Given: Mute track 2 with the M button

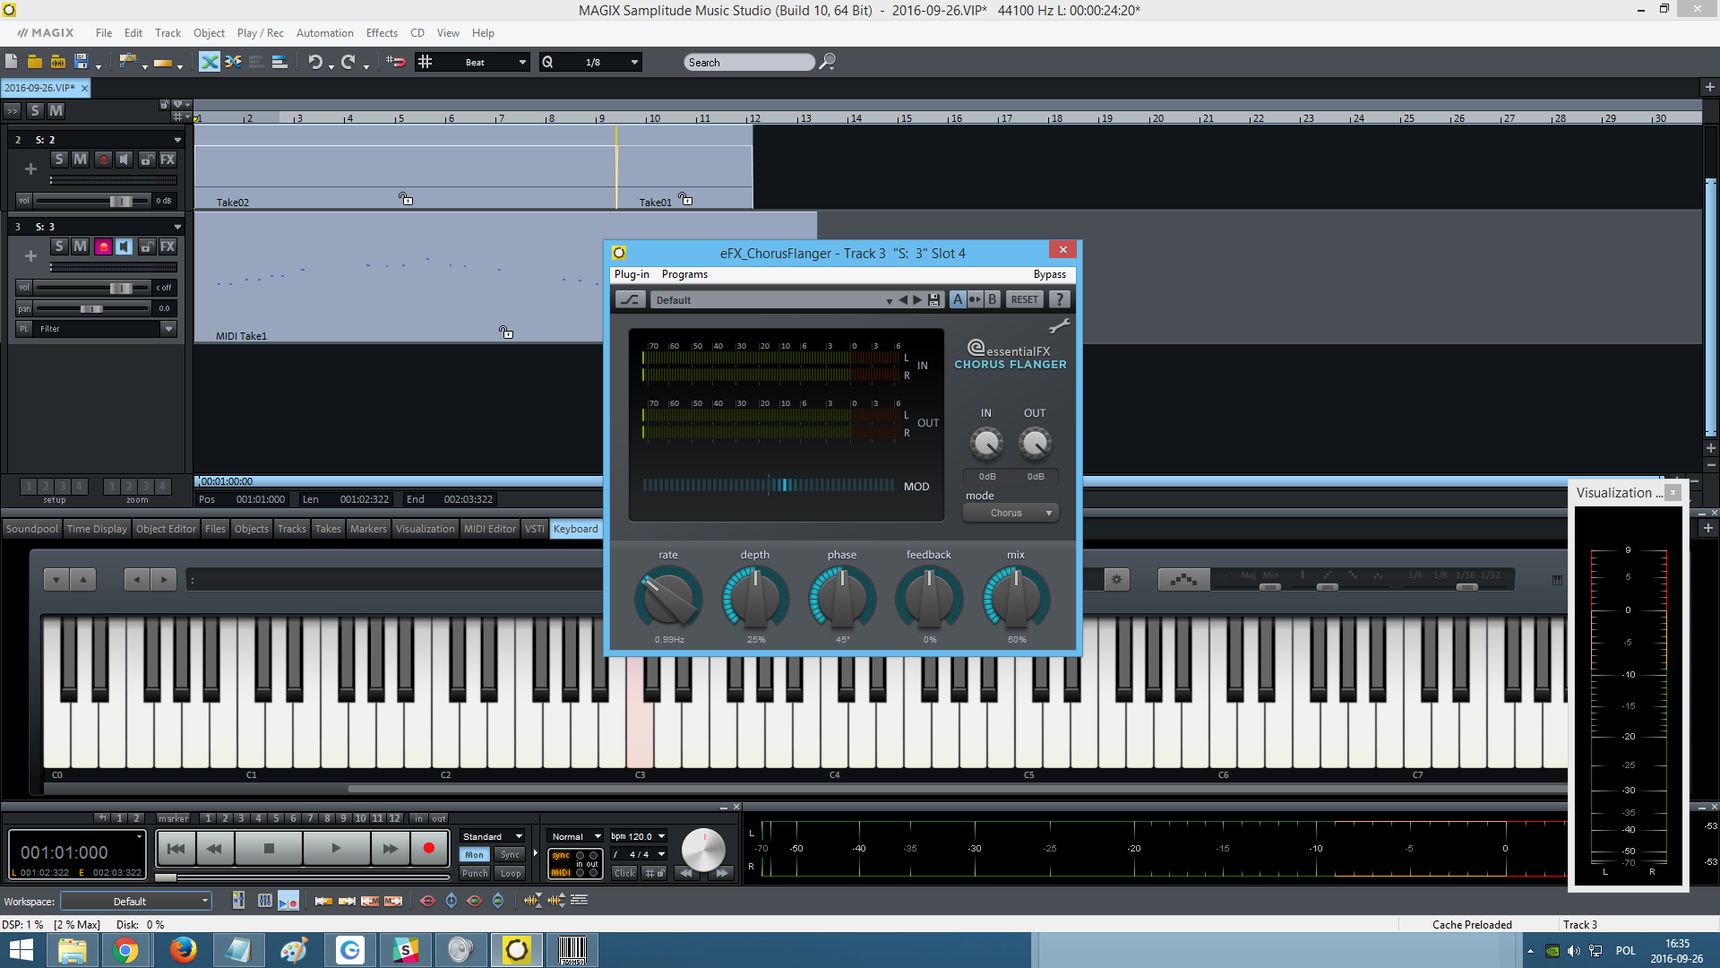Looking at the screenshot, I should point(80,159).
